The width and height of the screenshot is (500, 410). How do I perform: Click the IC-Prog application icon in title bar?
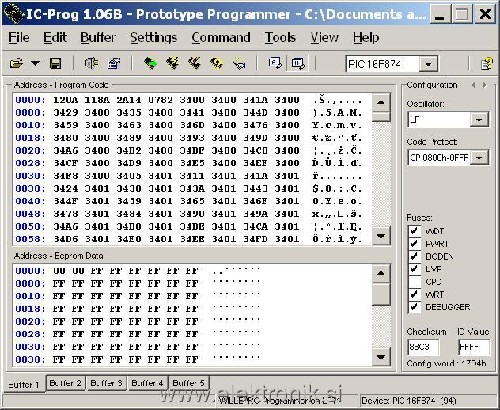point(14,14)
